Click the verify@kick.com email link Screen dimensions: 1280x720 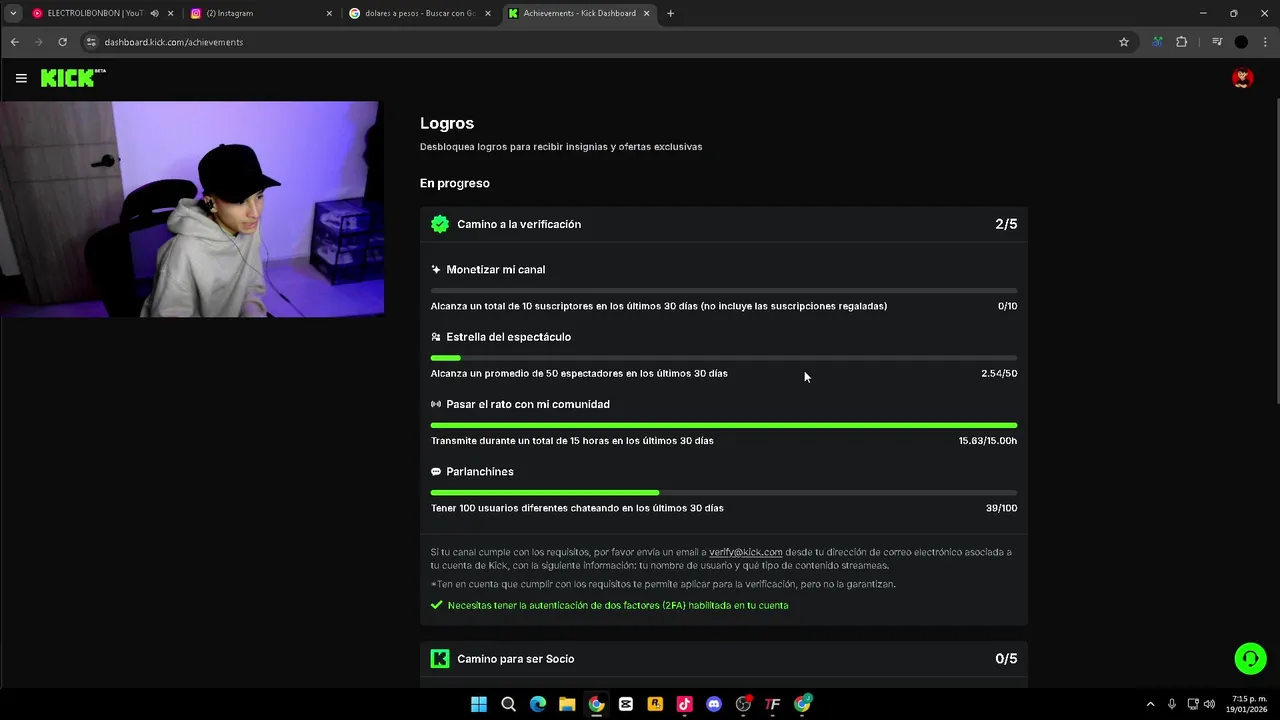[x=746, y=552]
